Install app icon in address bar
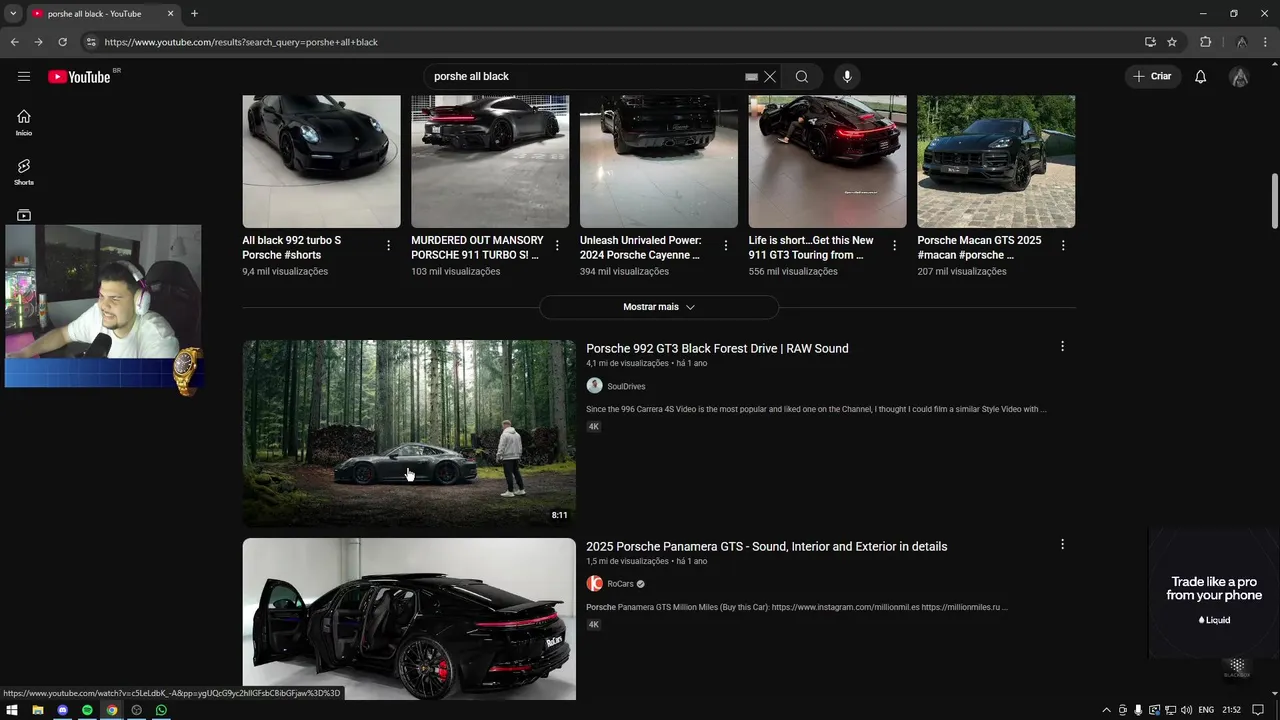 [1150, 42]
